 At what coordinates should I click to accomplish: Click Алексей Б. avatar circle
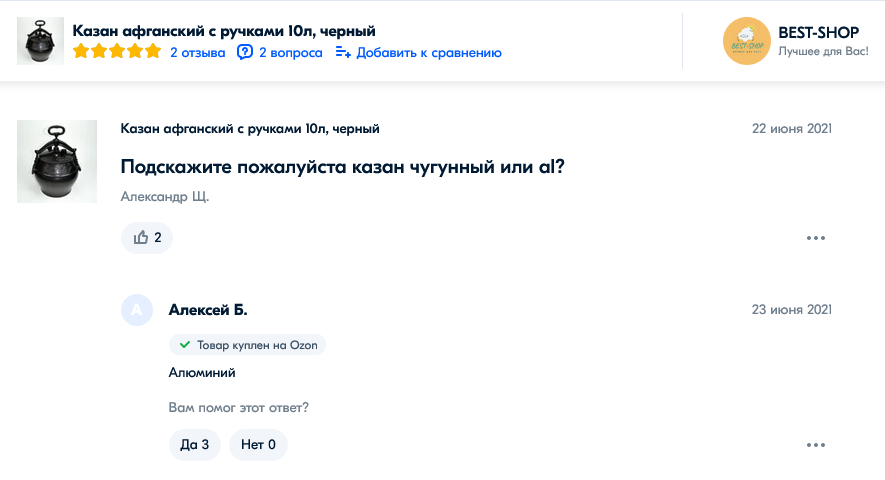click(137, 310)
